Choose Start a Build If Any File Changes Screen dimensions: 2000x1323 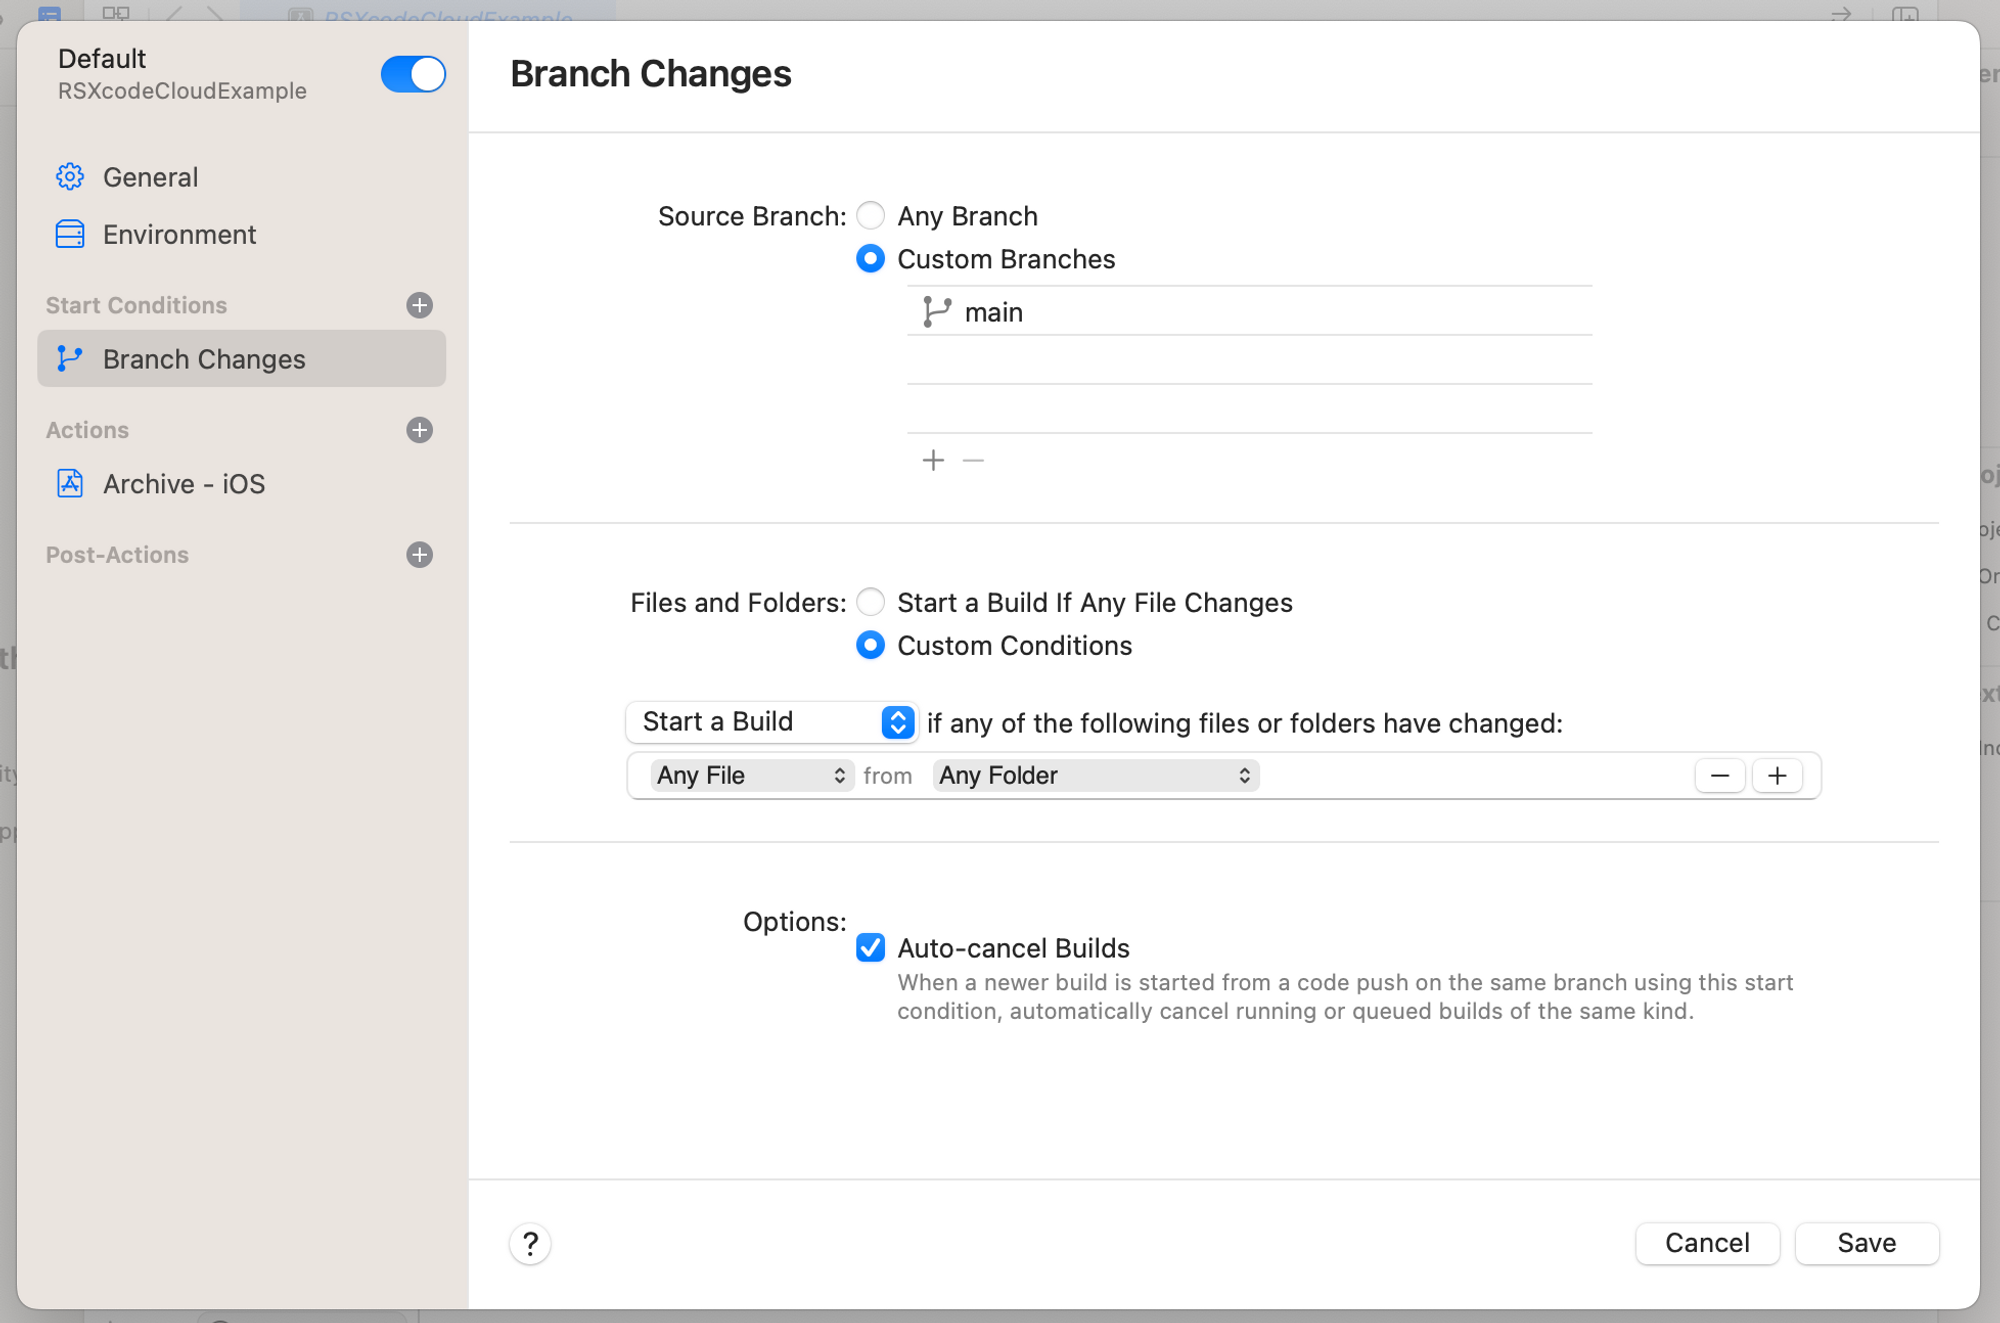pos(870,602)
